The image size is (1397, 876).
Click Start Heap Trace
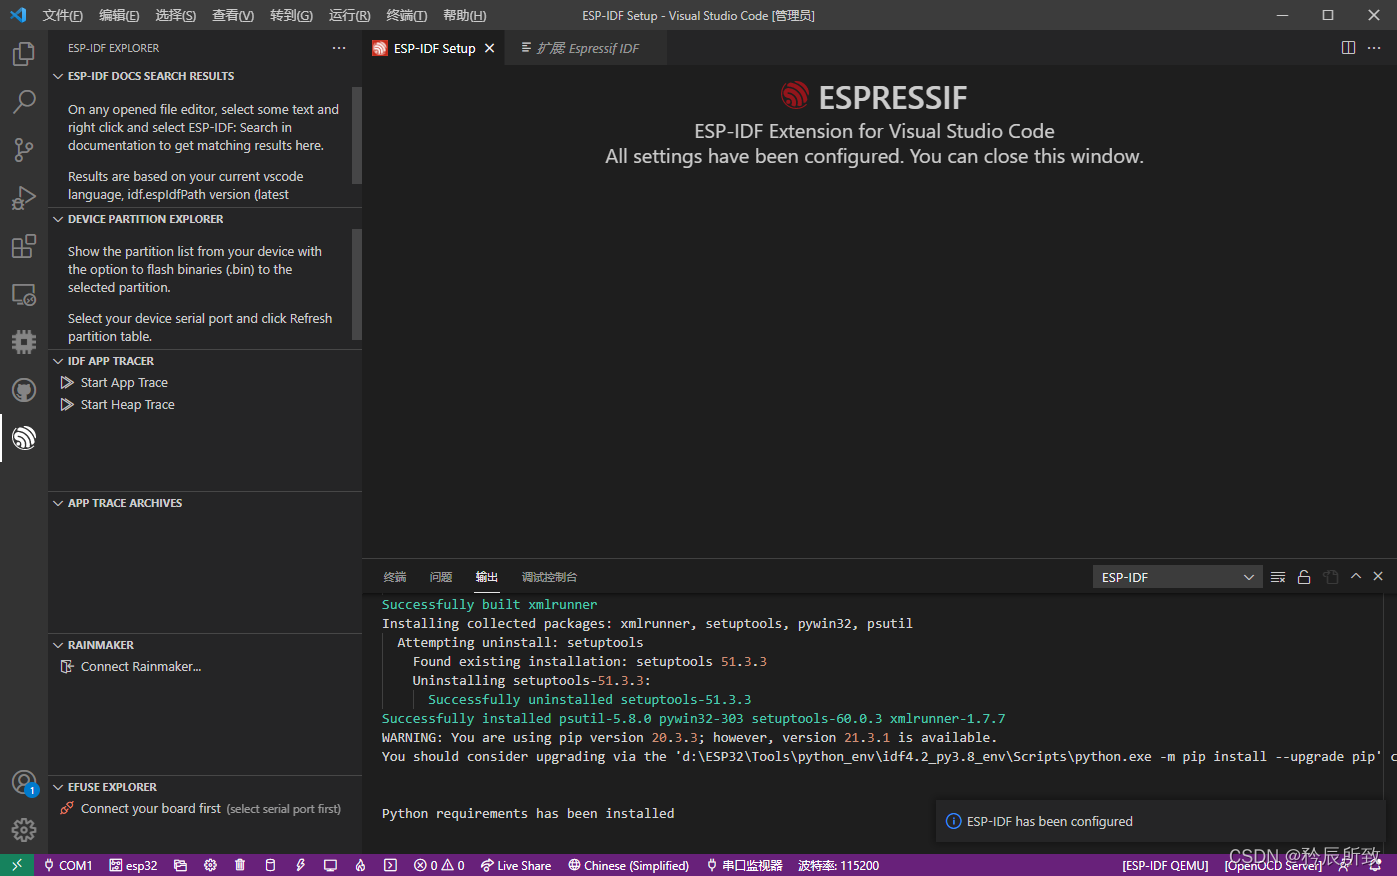coord(128,405)
